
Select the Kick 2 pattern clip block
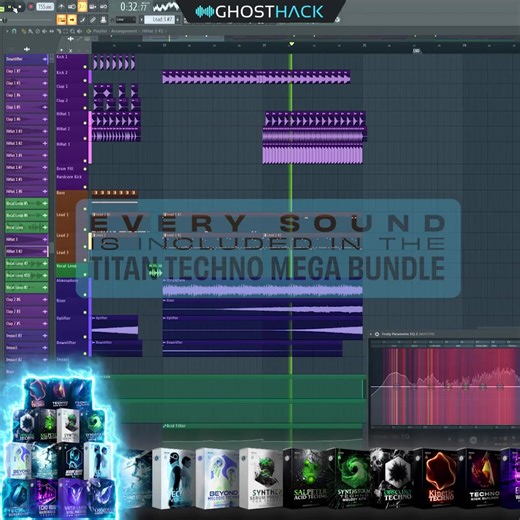click(256, 77)
